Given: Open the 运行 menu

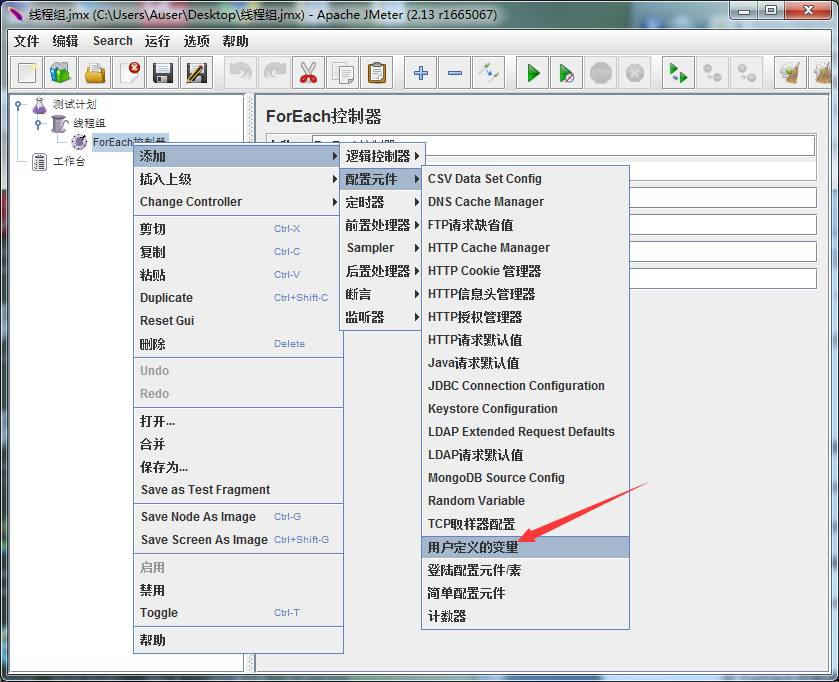Looking at the screenshot, I should tap(157, 41).
